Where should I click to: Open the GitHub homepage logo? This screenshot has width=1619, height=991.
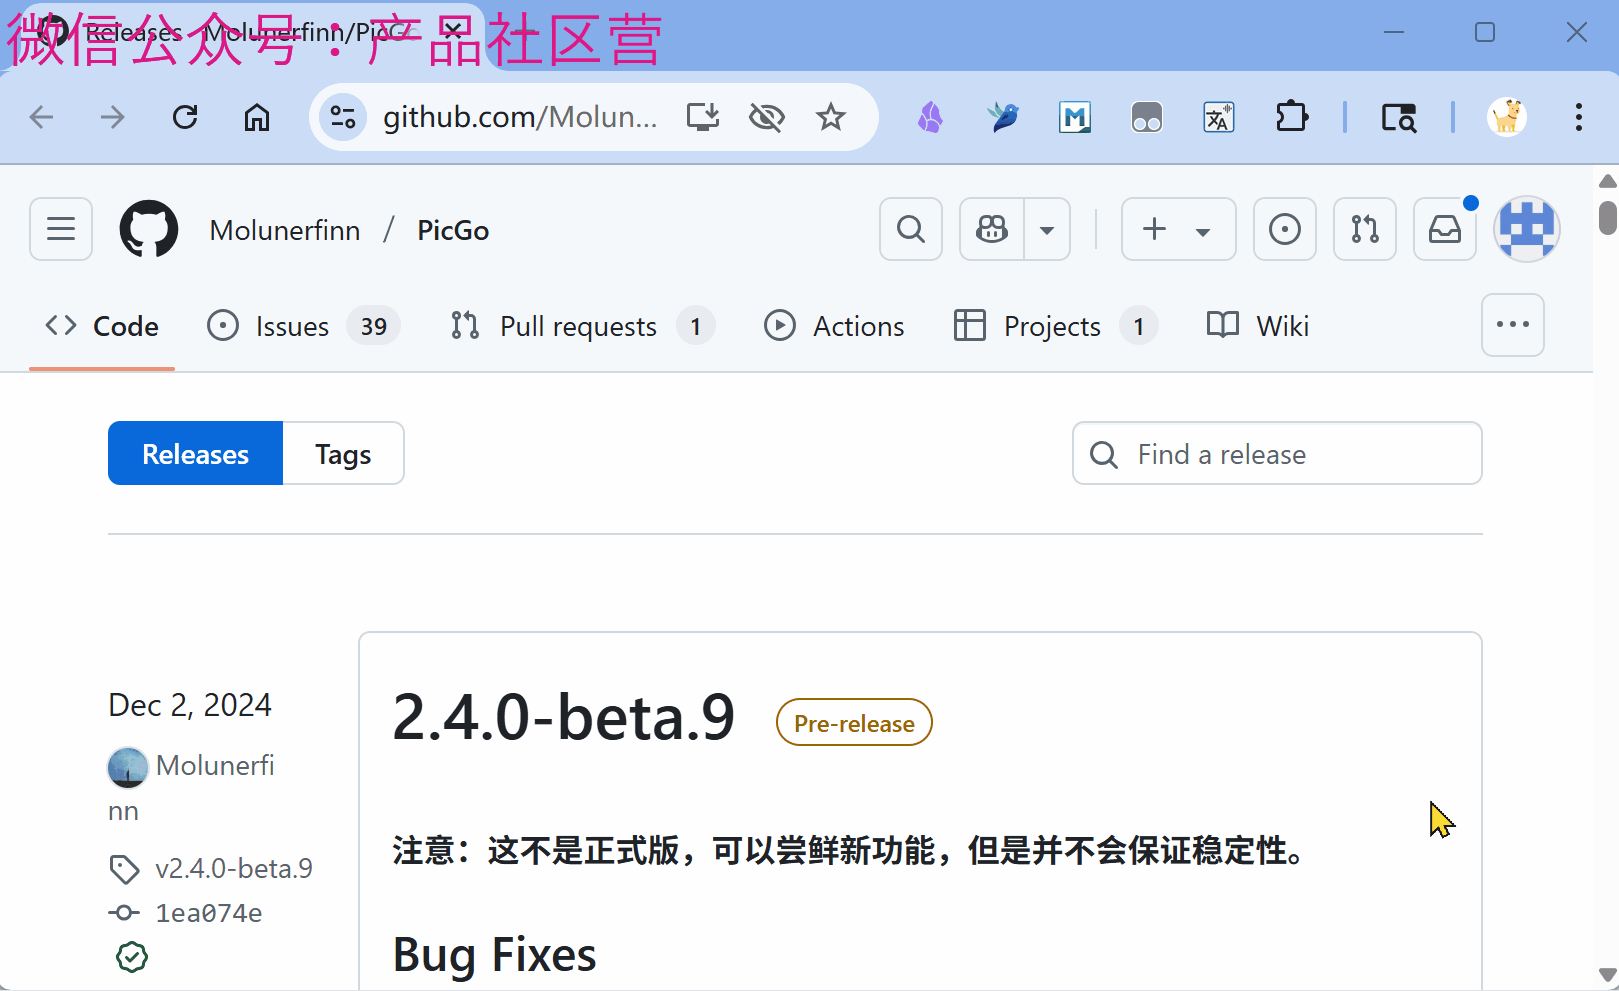coord(149,230)
